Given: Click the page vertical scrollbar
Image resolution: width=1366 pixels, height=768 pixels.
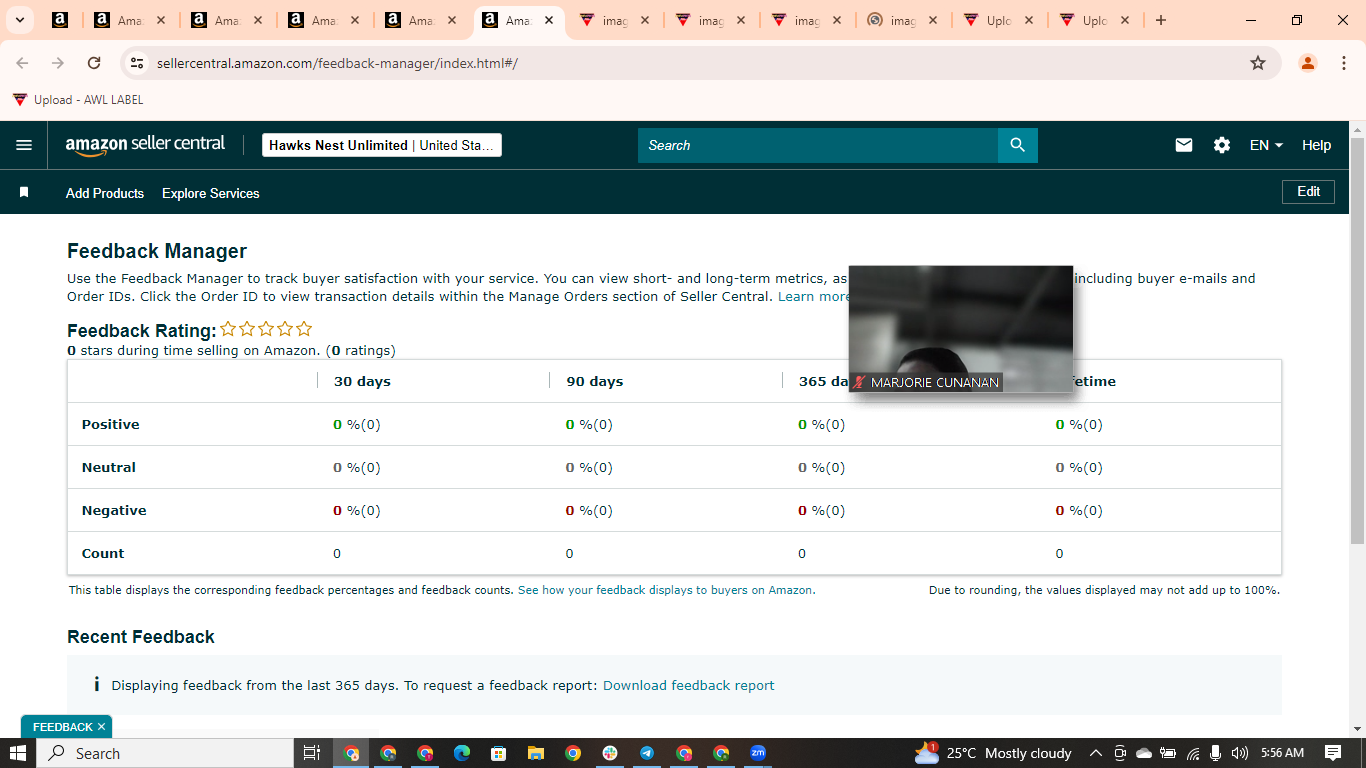Looking at the screenshot, I should tap(1357, 340).
